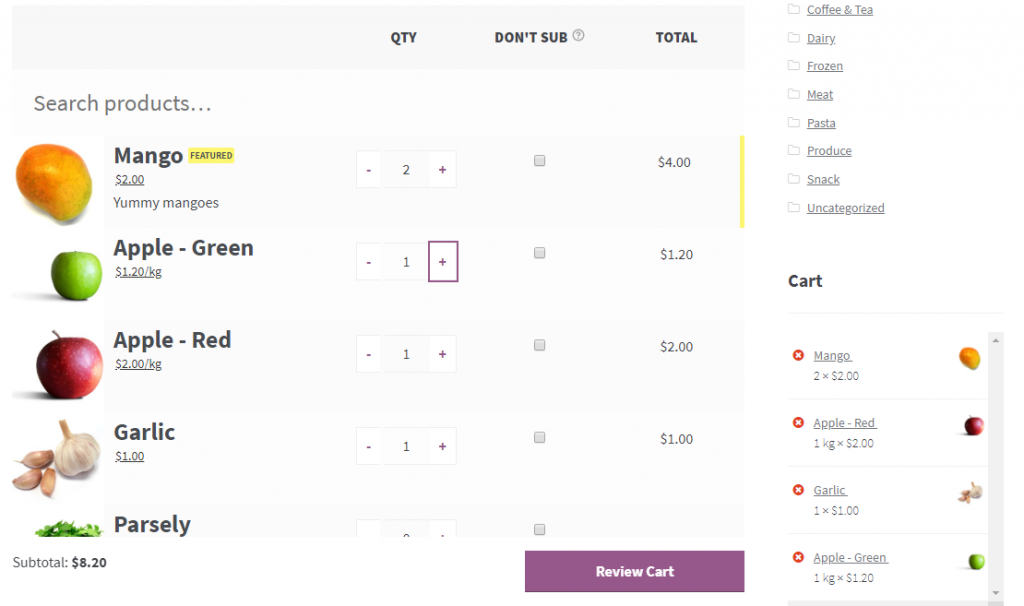
Task: Click the Subtotal $8.20 amount
Action: click(89, 562)
